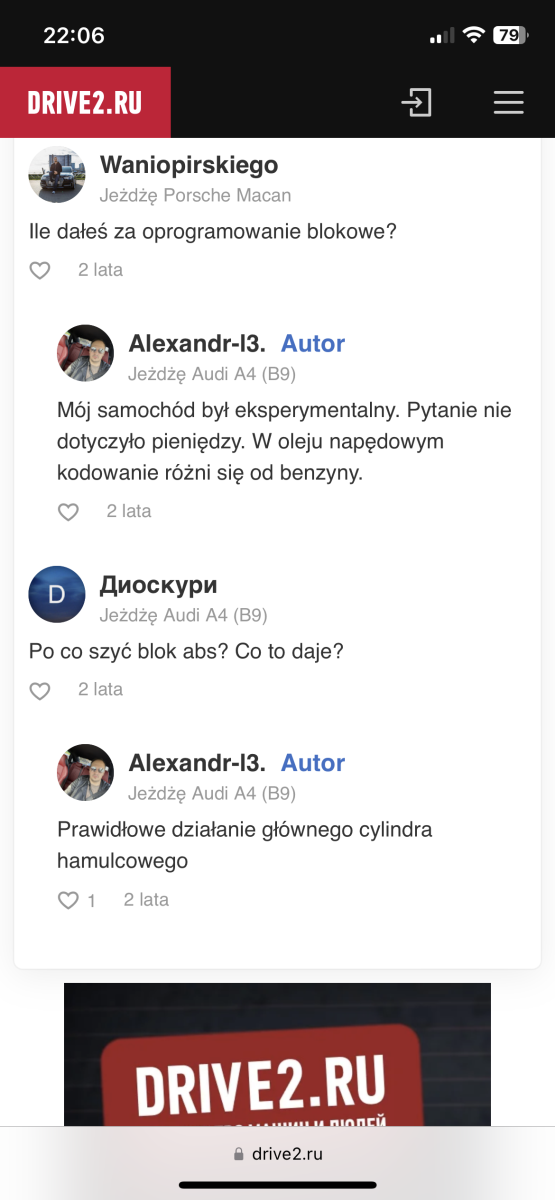Screen dimensions: 555x1200
Task: Tap the lock icon in address bar
Action: (238, 1153)
